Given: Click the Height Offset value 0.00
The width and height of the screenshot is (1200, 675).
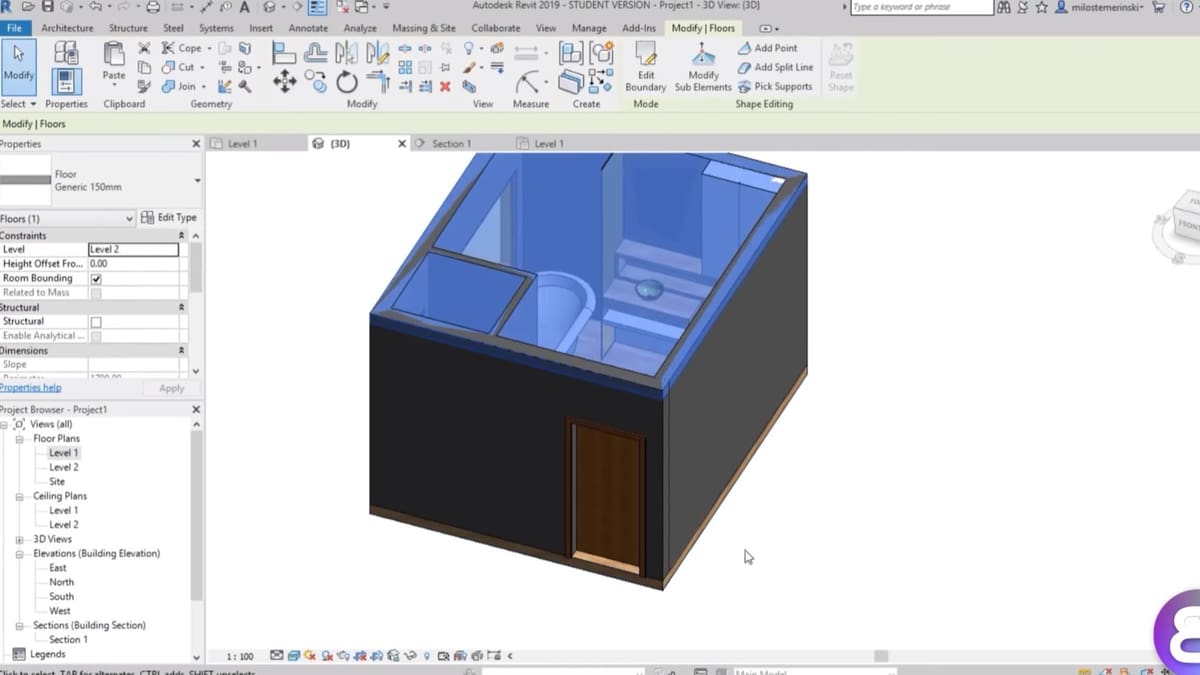Looking at the screenshot, I should click(x=133, y=264).
